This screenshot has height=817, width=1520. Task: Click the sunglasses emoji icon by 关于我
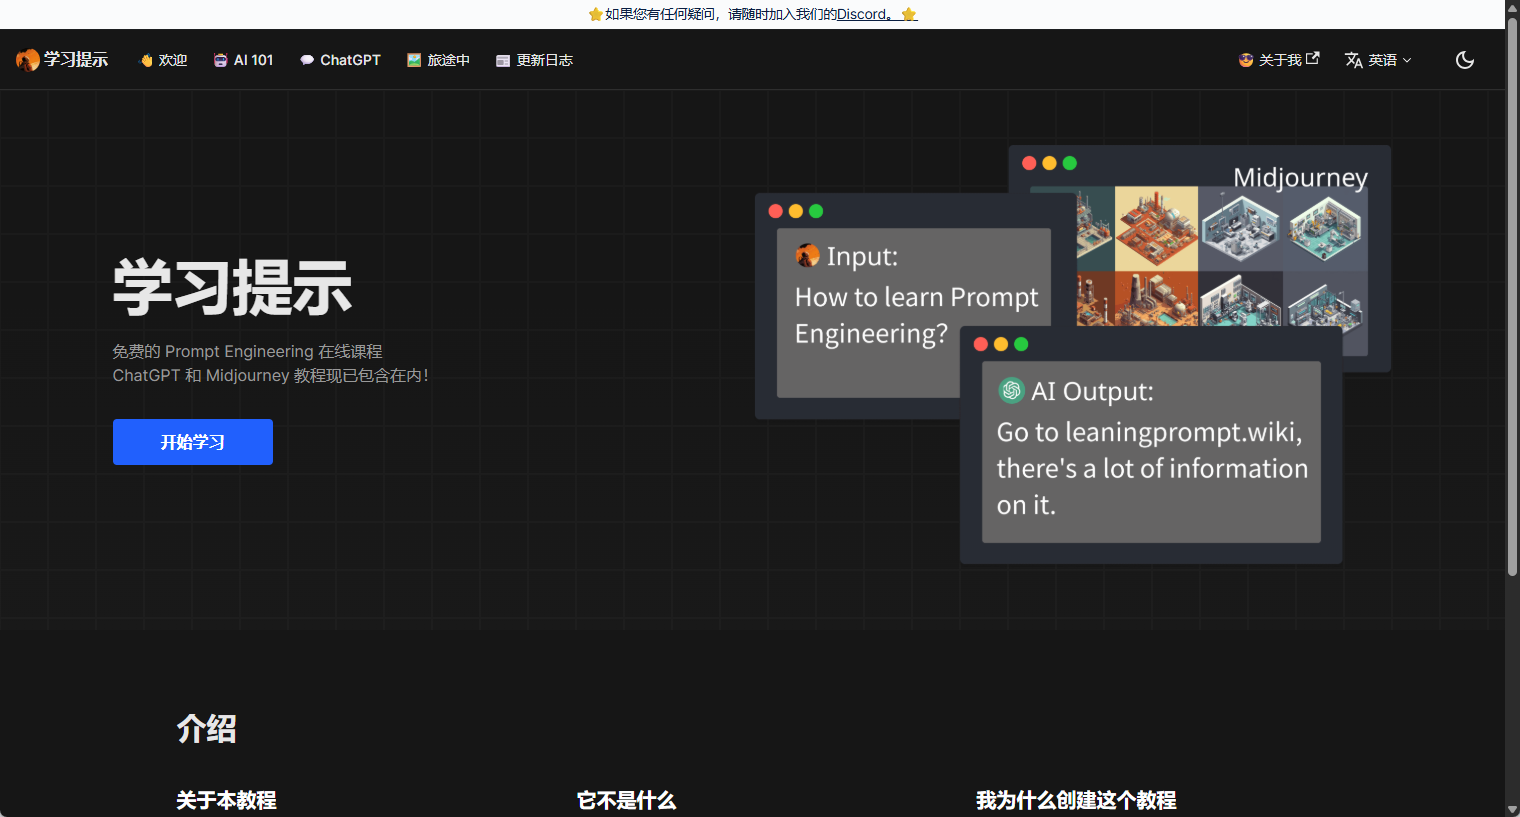coord(1246,60)
